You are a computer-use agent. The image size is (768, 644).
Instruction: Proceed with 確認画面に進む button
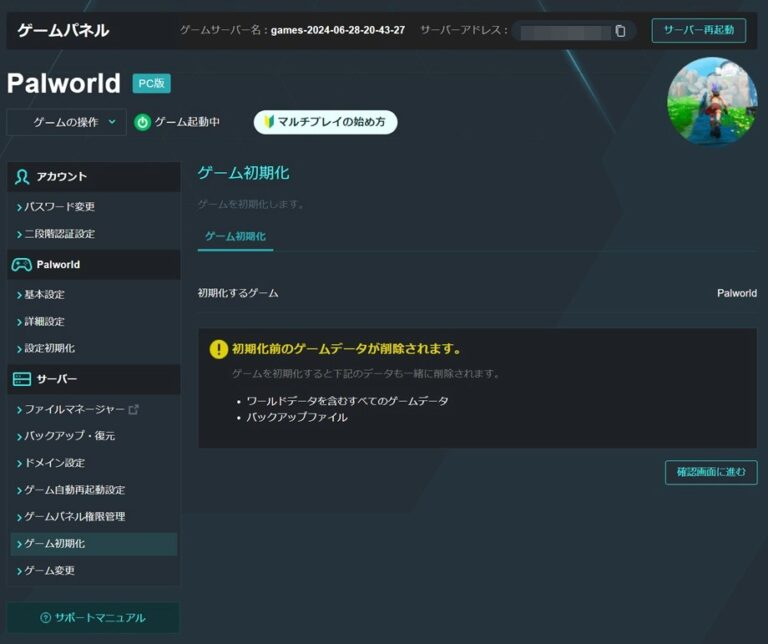tap(711, 472)
